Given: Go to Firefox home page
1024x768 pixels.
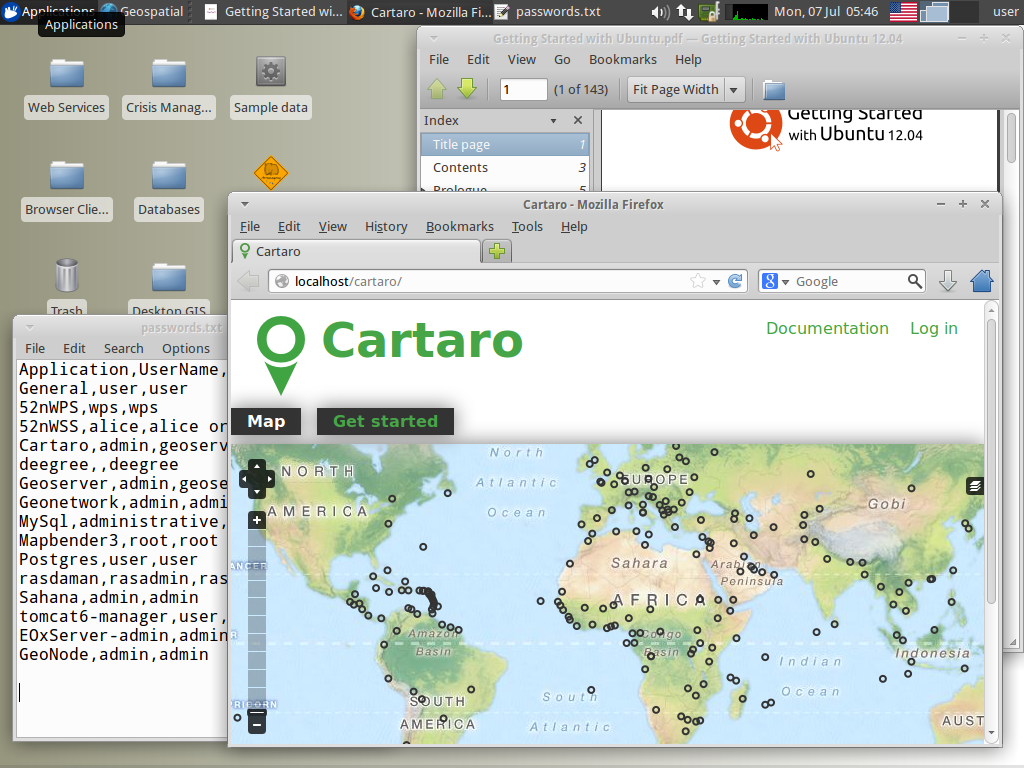Looking at the screenshot, I should click(x=982, y=281).
